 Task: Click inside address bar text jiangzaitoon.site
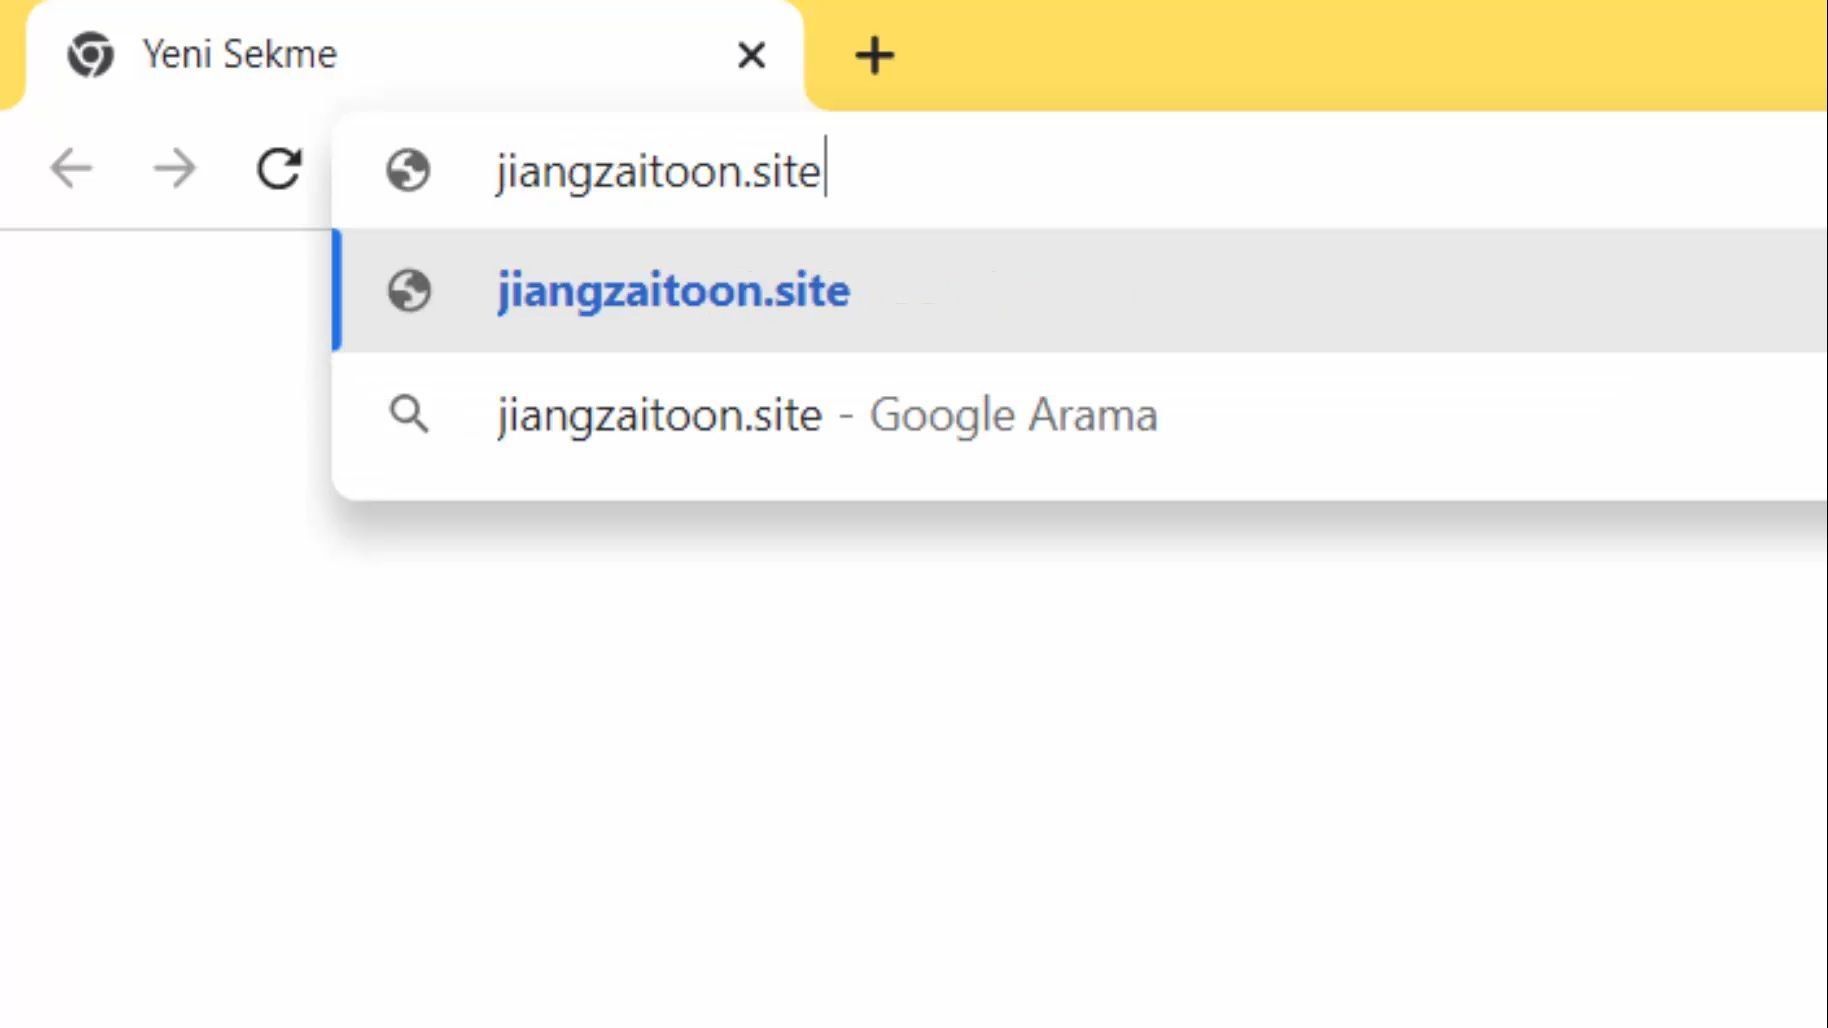pos(658,171)
